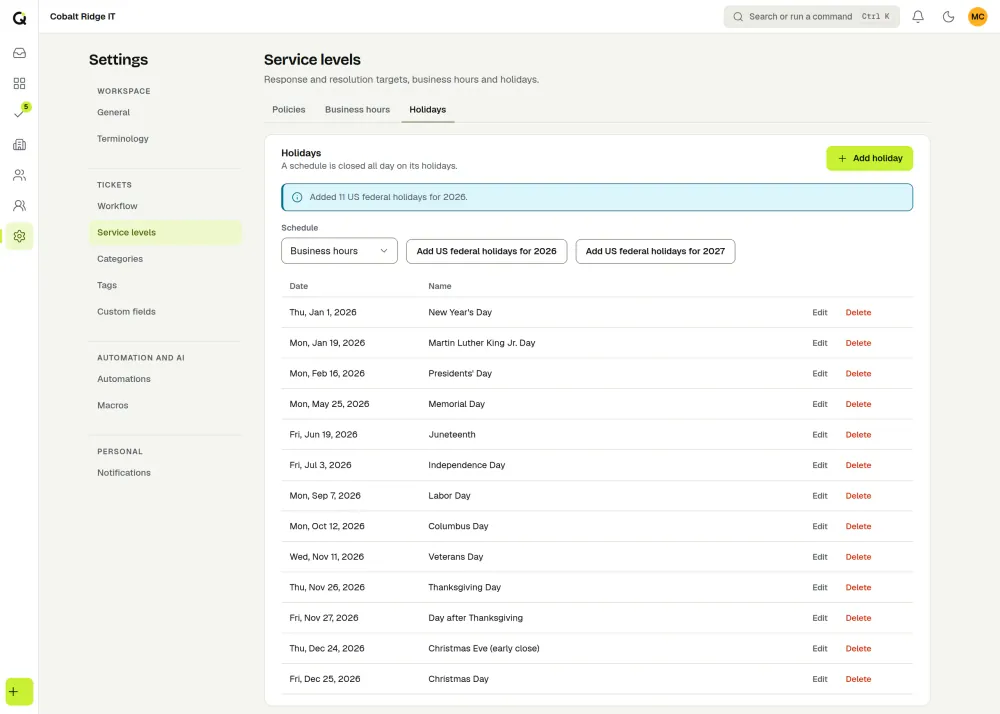The image size is (1000, 714).
Task: Delete Christmas Eve (early close)
Action: pos(858,649)
